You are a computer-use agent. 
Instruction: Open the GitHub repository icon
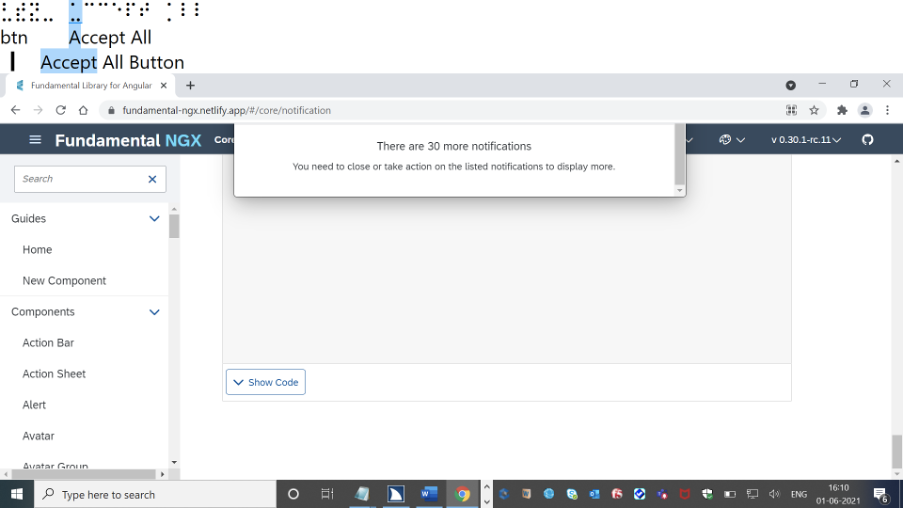pos(868,140)
